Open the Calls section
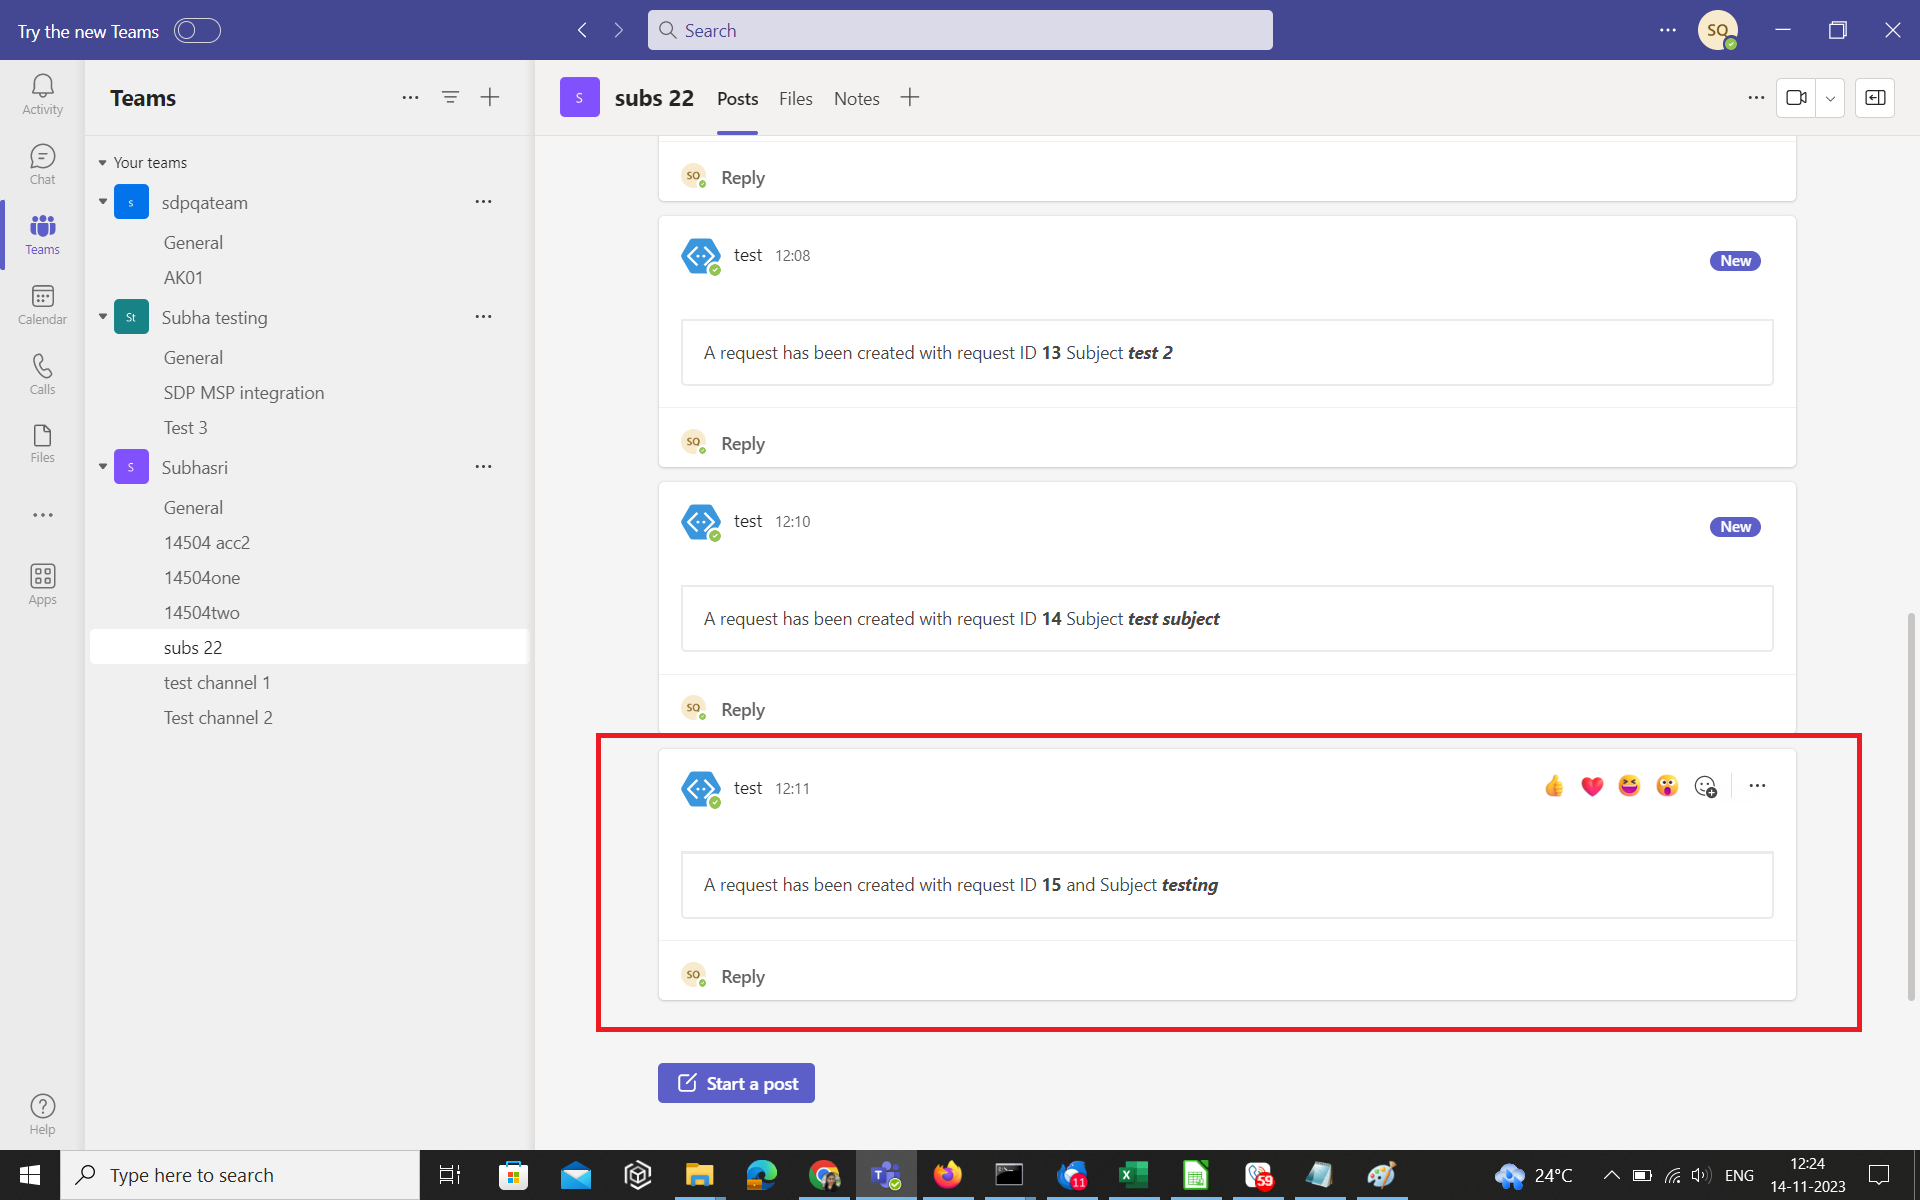This screenshot has width=1920, height=1200. (42, 374)
